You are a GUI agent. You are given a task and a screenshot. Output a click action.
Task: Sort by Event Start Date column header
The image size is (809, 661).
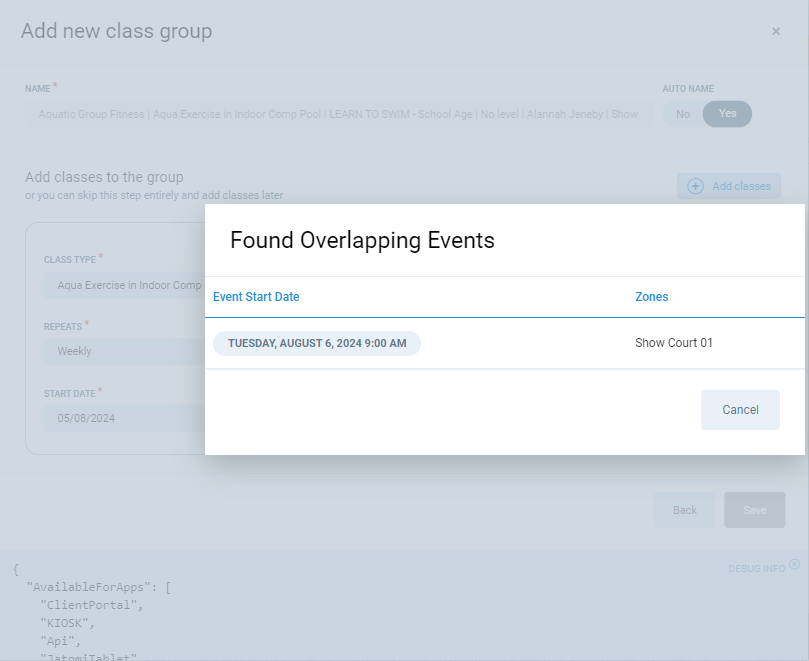tap(256, 297)
